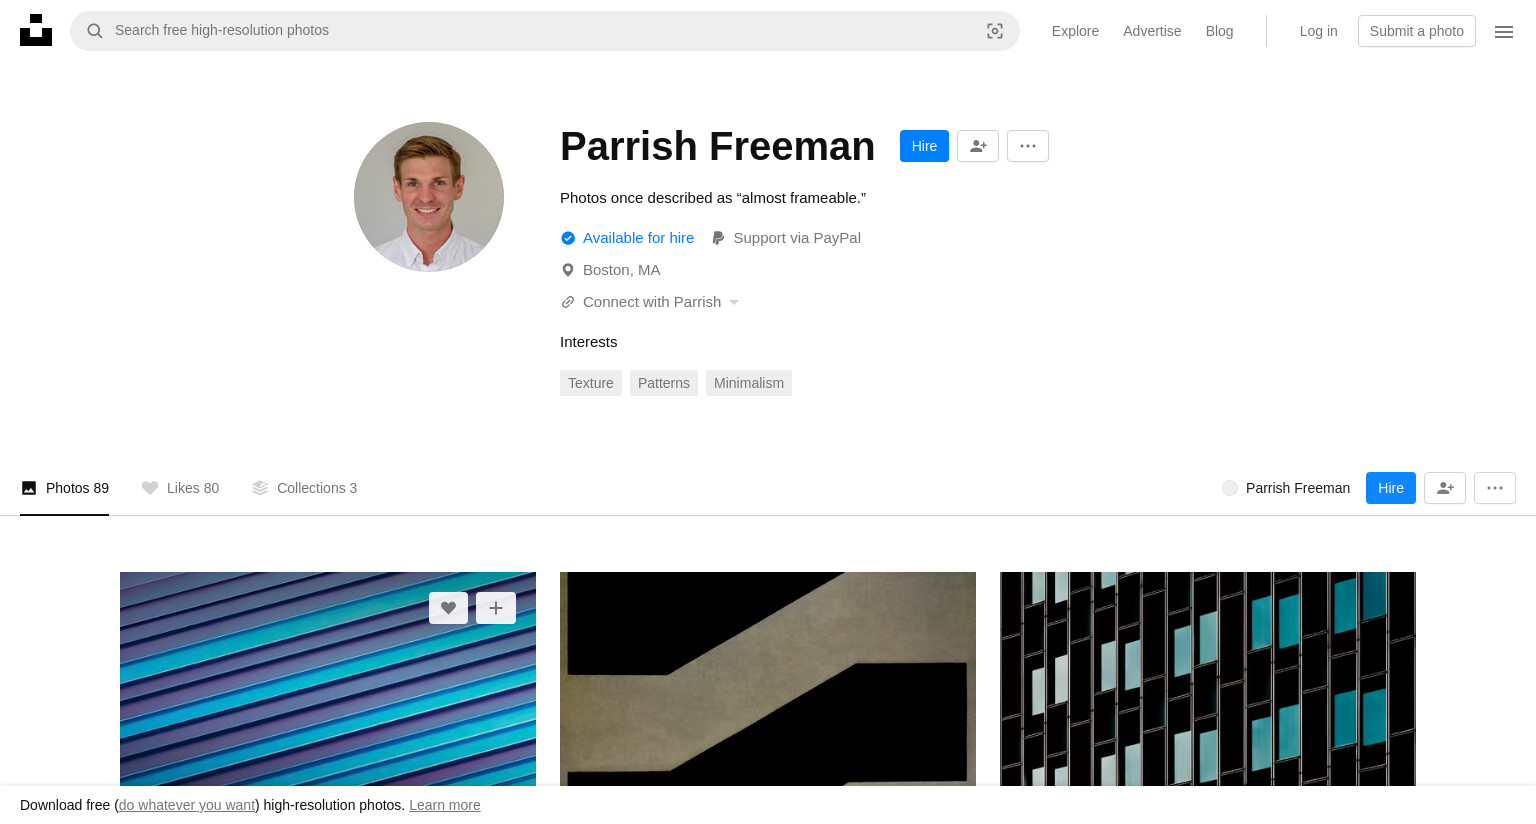The image size is (1536, 824).
Task: Click the Parrish Freeman profile heading
Action: point(717,146)
